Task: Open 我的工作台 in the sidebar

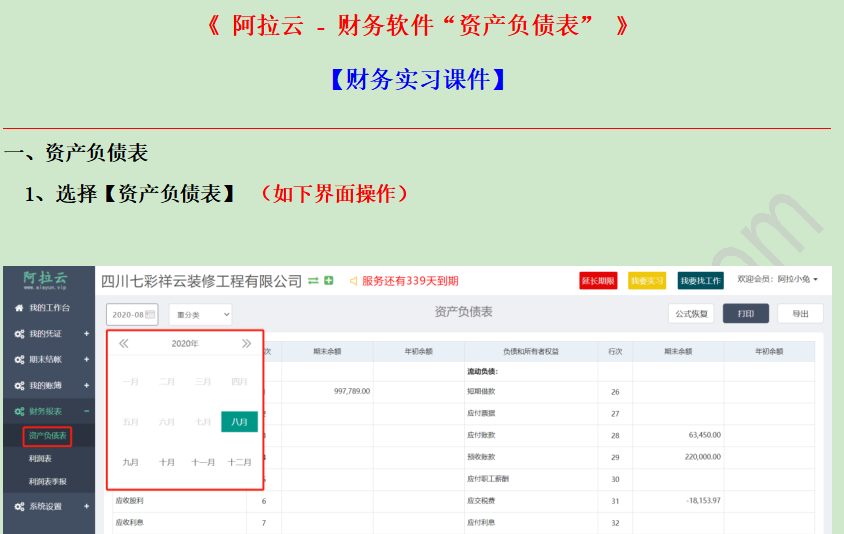Action: [x=49, y=308]
